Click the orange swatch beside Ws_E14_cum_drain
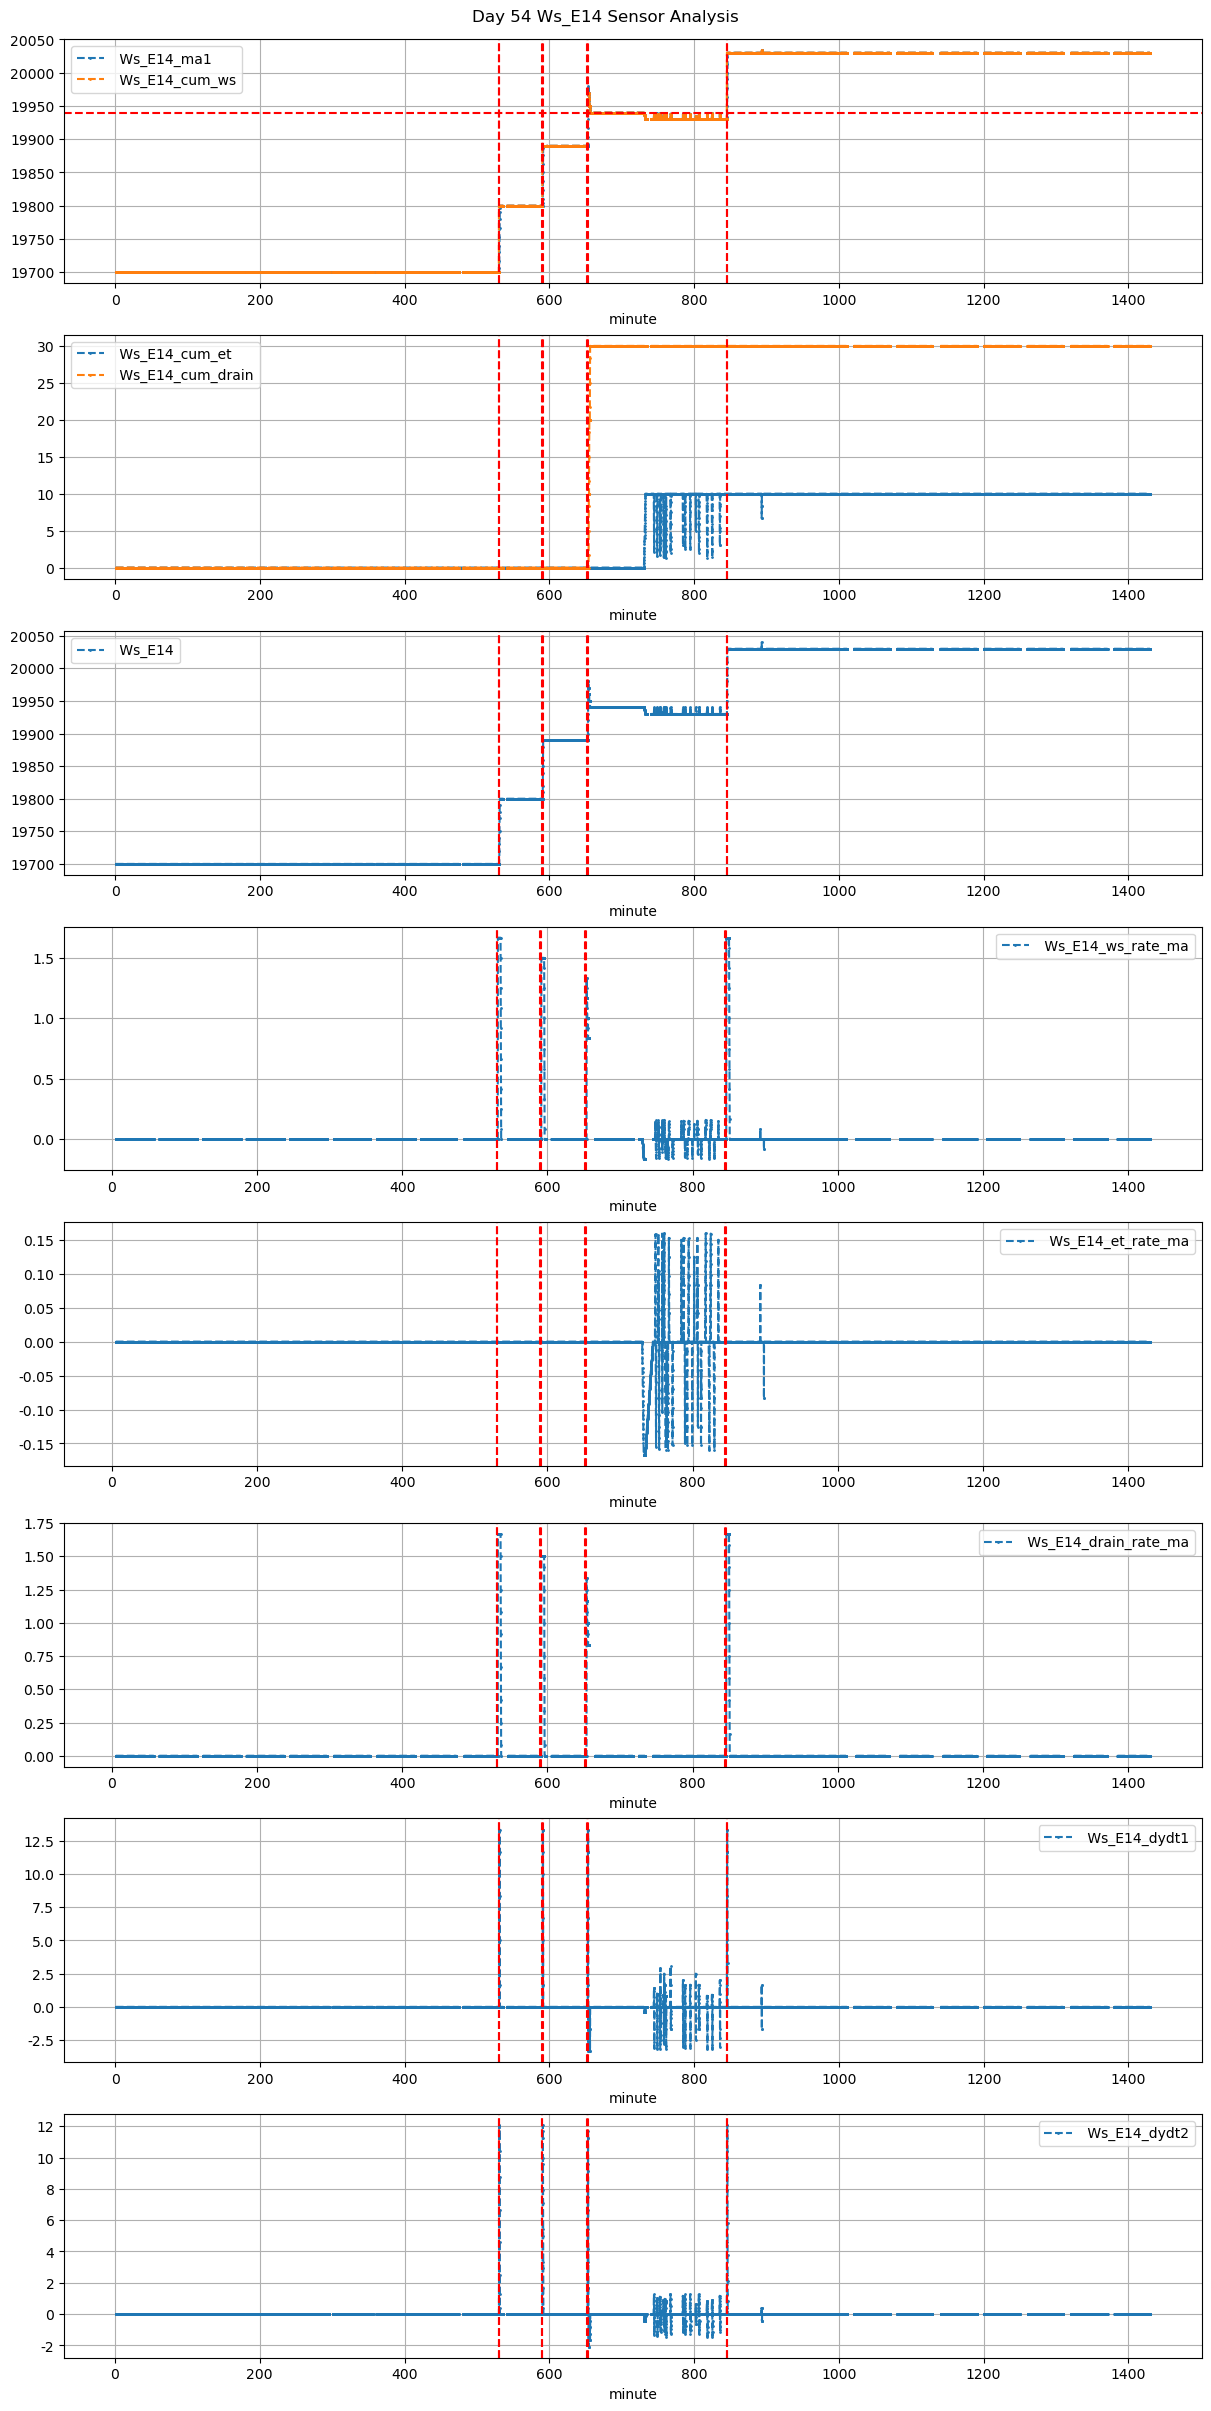 pos(90,375)
